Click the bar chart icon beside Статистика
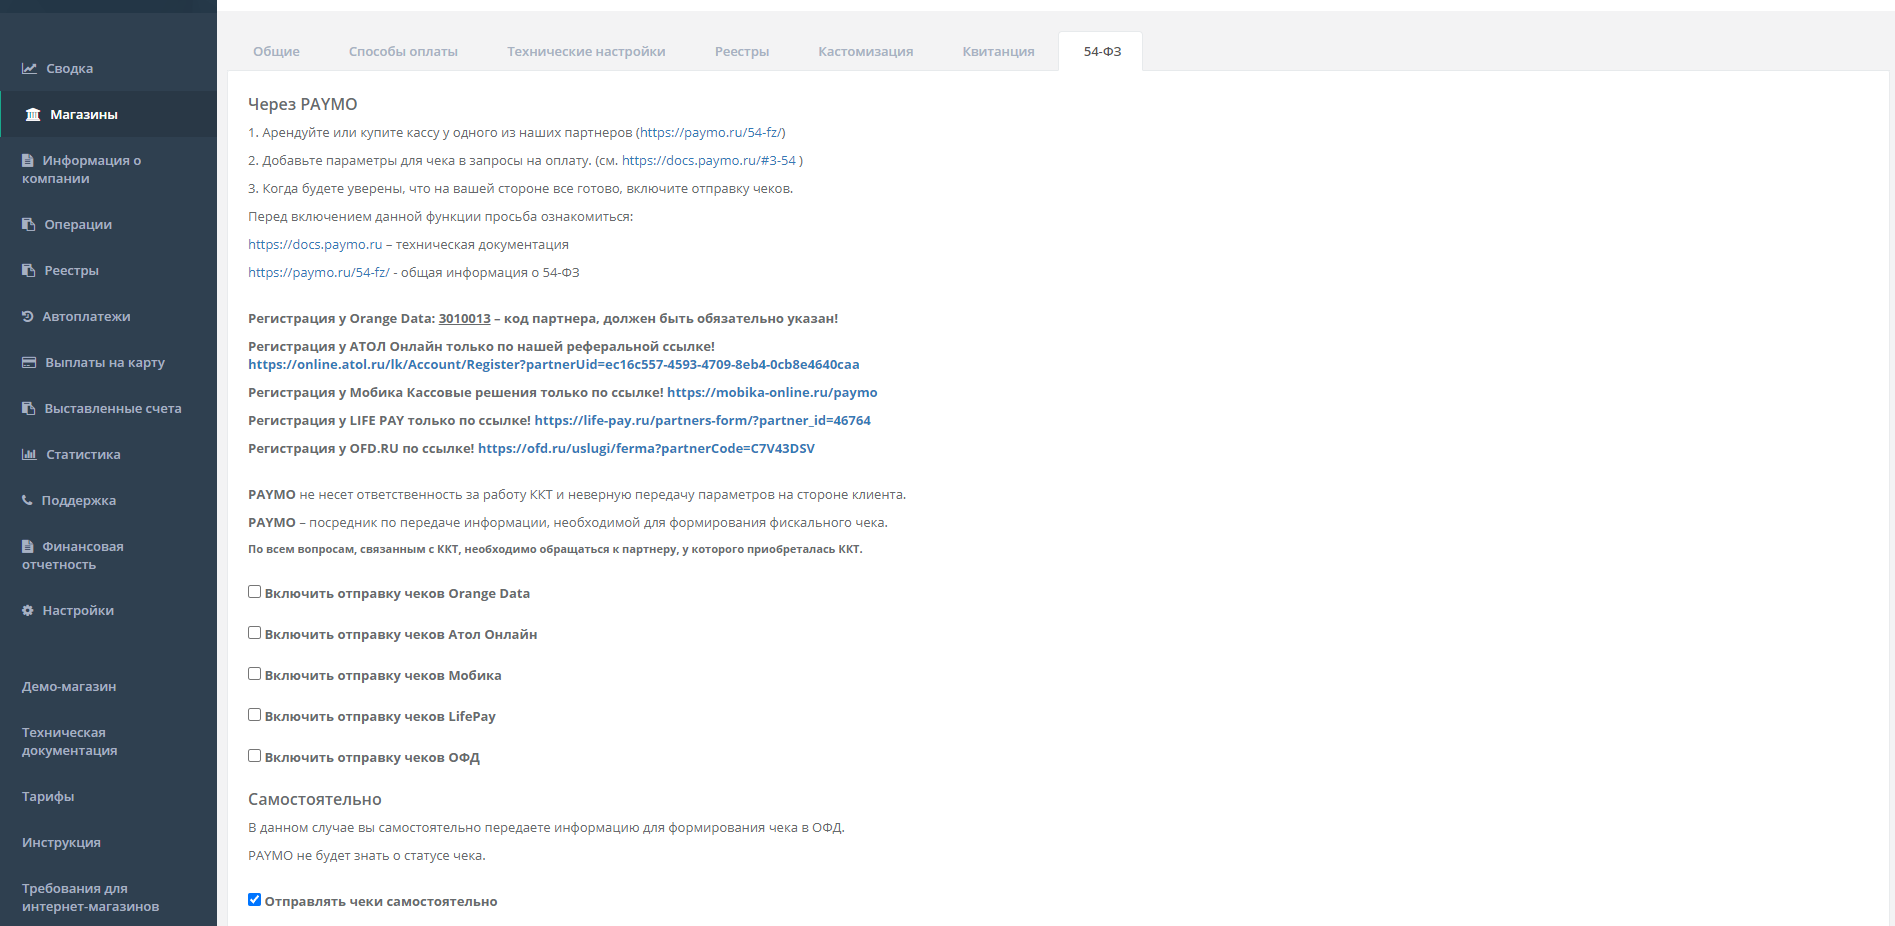Image resolution: width=1895 pixels, height=926 pixels. point(30,455)
